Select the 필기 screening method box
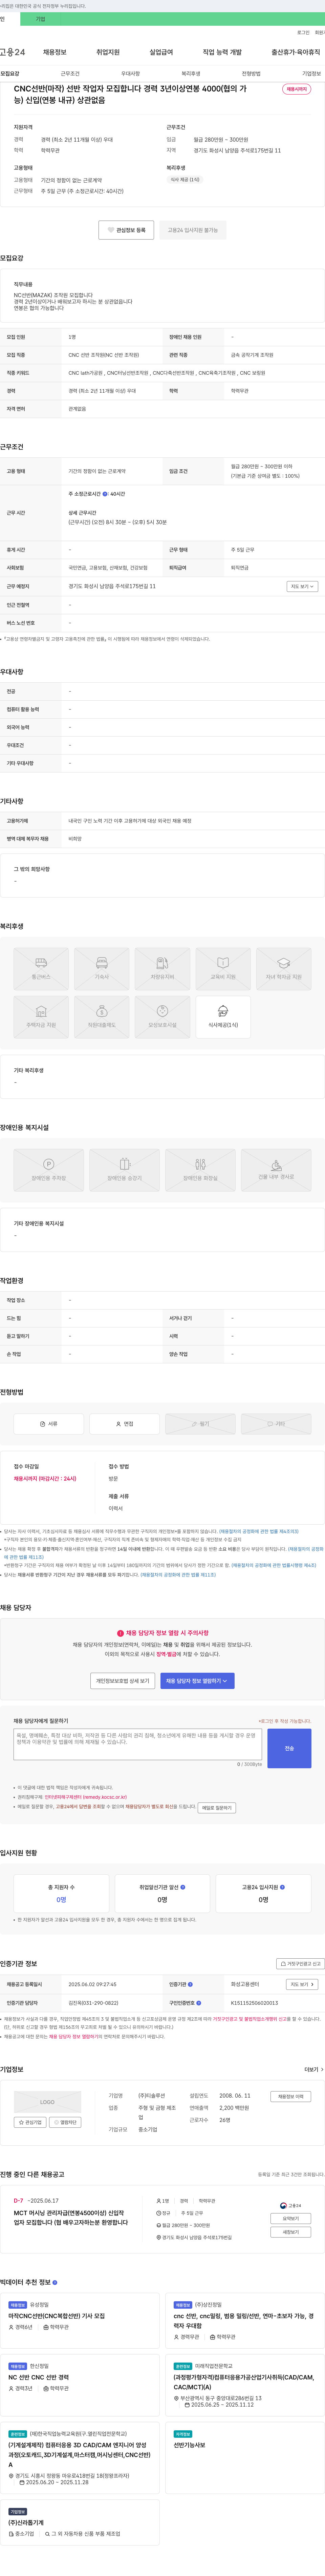Screen dimensions: 325x2576 point(200,1424)
